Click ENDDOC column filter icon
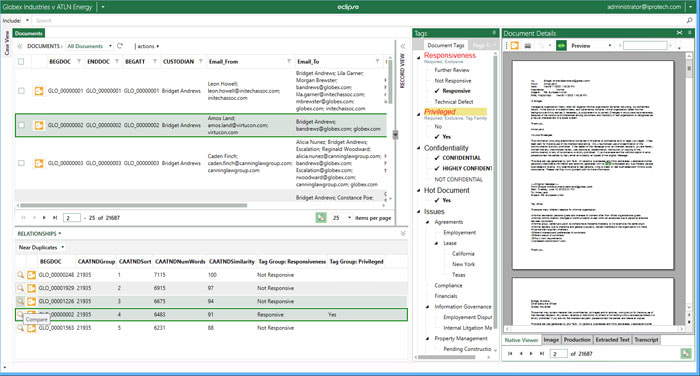 coord(117,62)
